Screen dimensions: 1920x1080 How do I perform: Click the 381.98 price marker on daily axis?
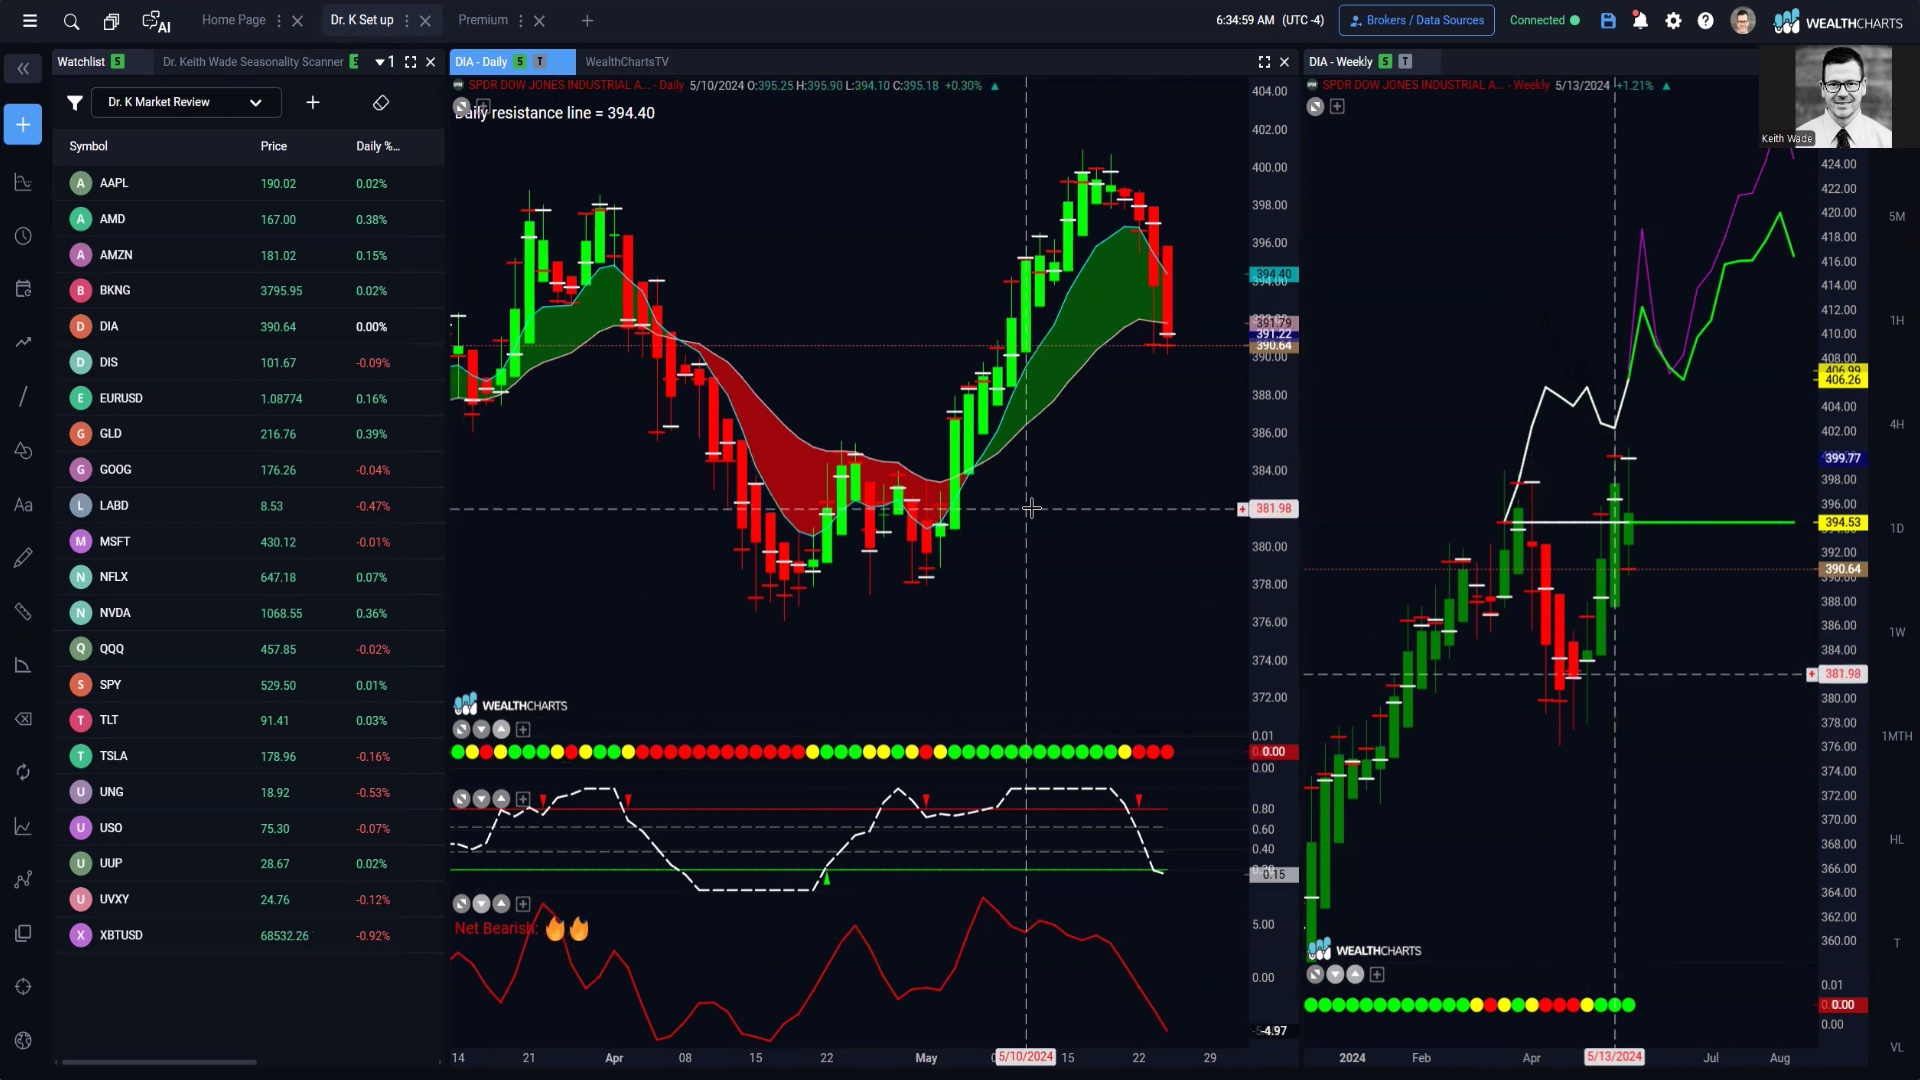[x=1273, y=509]
